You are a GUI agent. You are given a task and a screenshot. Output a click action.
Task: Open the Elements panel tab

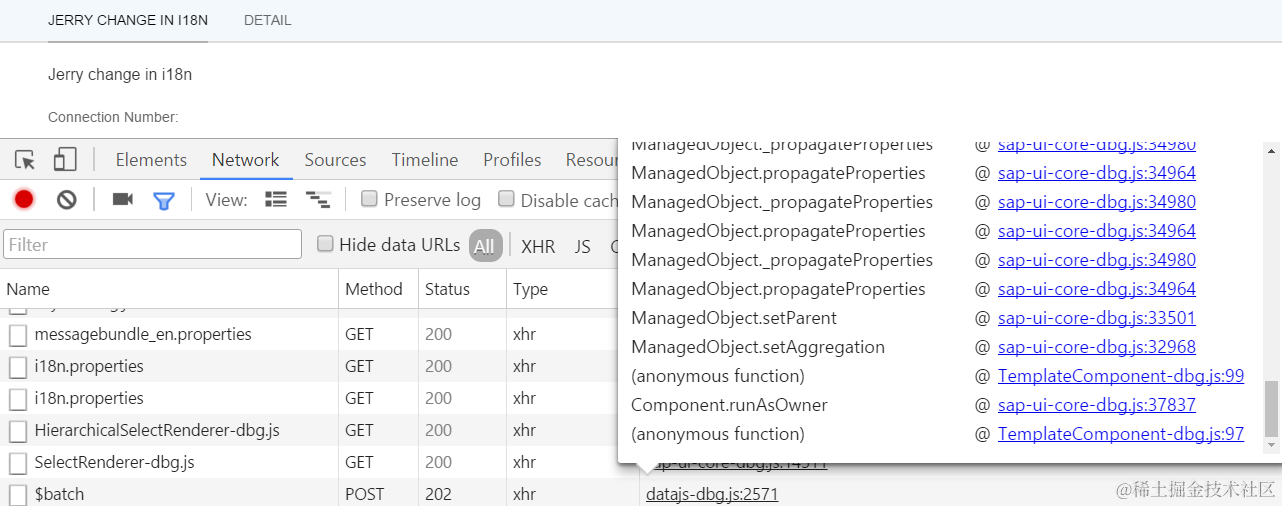151,160
